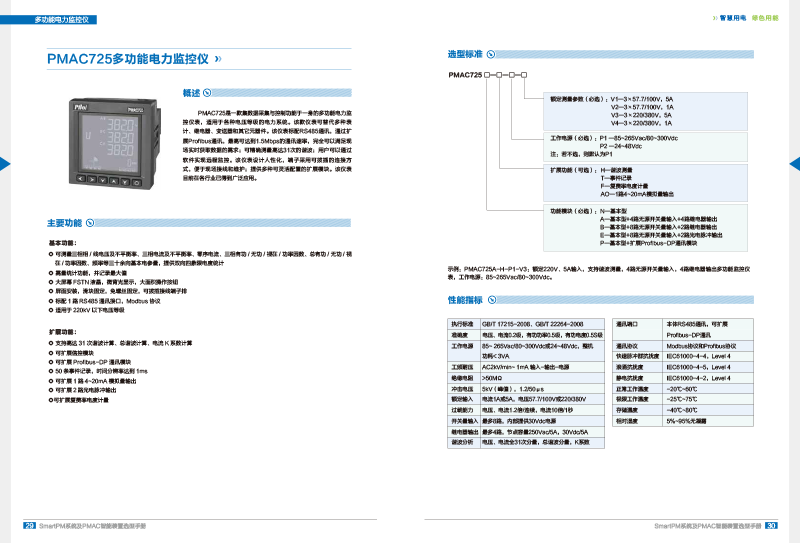The height and width of the screenshot is (543, 800).
Task: Click the circular icon beside the overview heading
Action: [x=207, y=93]
